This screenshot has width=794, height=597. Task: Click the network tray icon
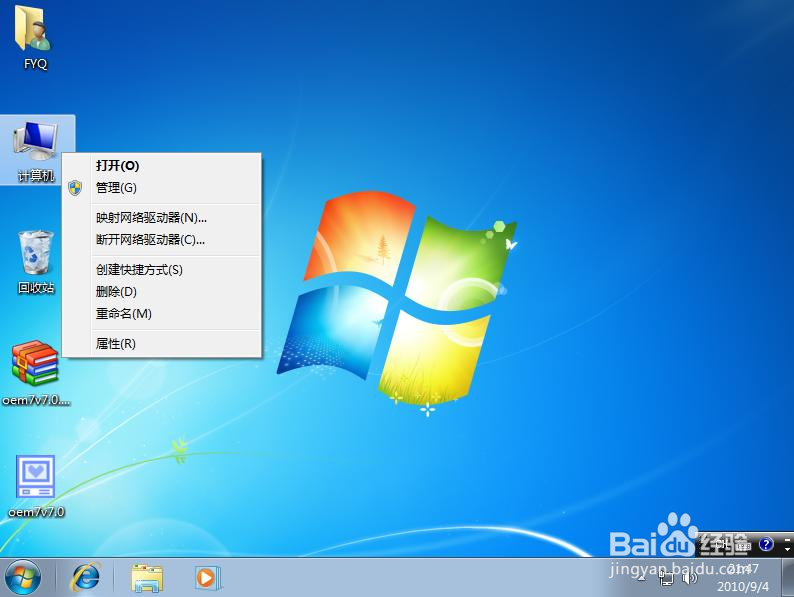coord(666,578)
